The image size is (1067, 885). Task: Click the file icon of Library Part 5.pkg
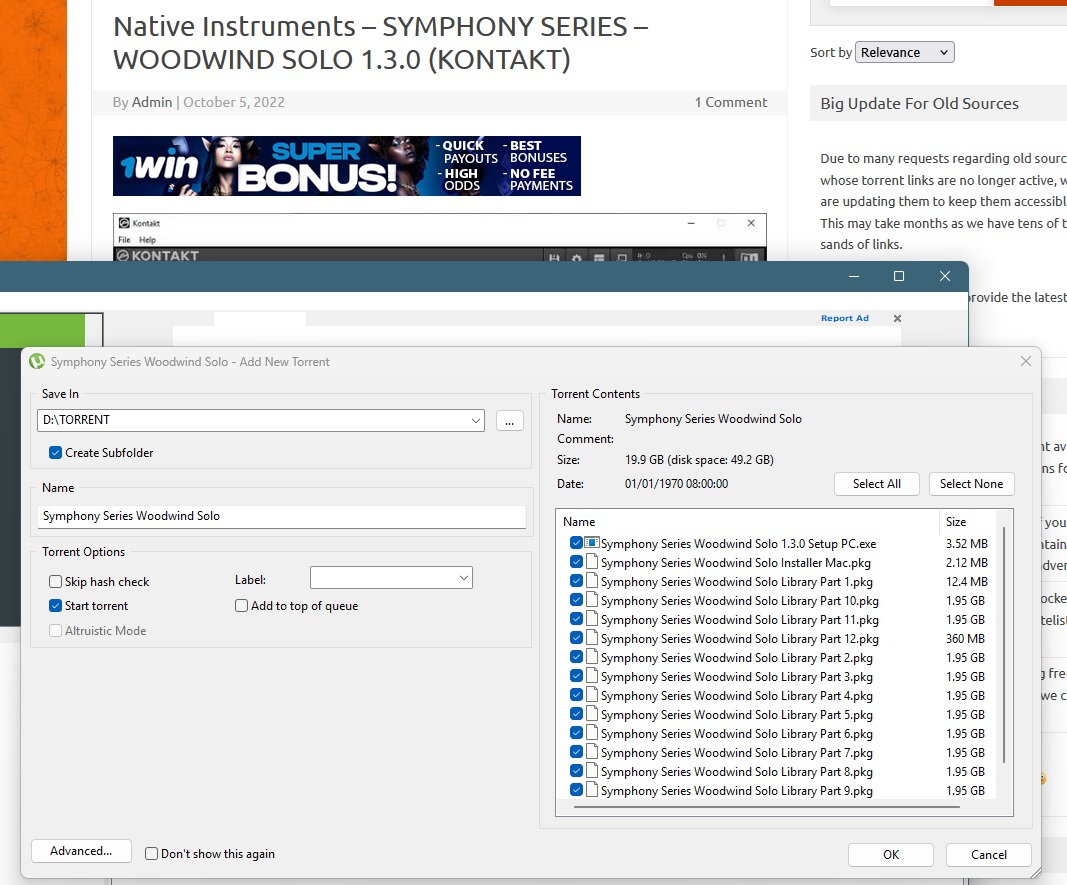pyautogui.click(x=592, y=714)
